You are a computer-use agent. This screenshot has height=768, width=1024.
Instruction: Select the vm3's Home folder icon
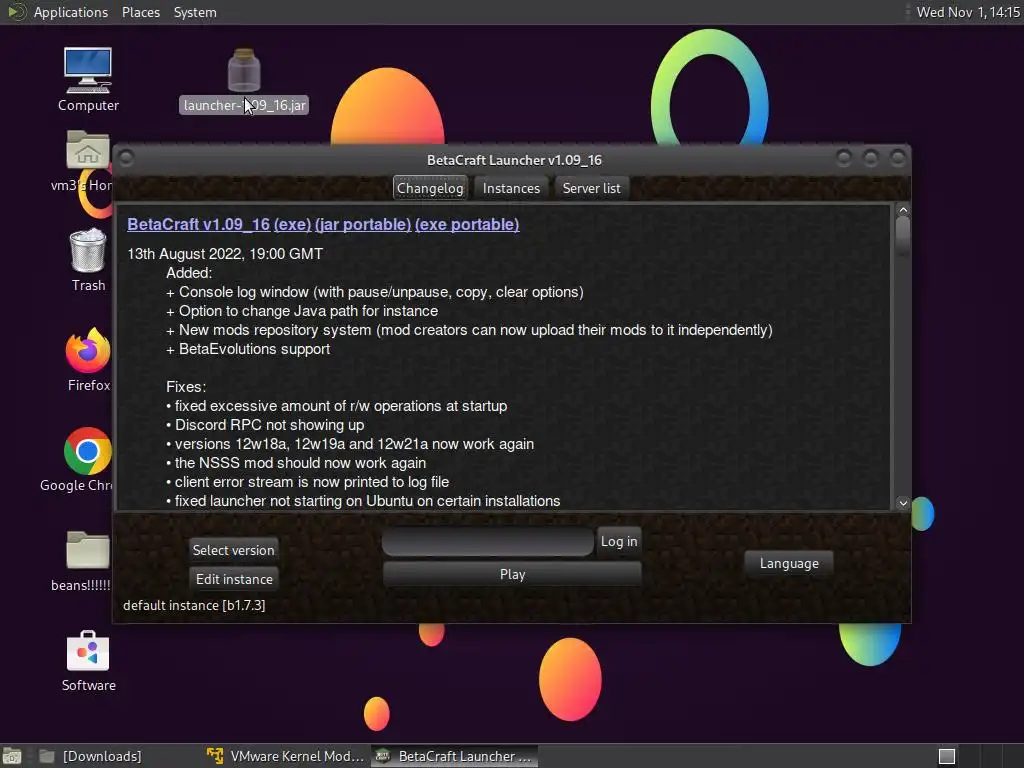(x=88, y=150)
